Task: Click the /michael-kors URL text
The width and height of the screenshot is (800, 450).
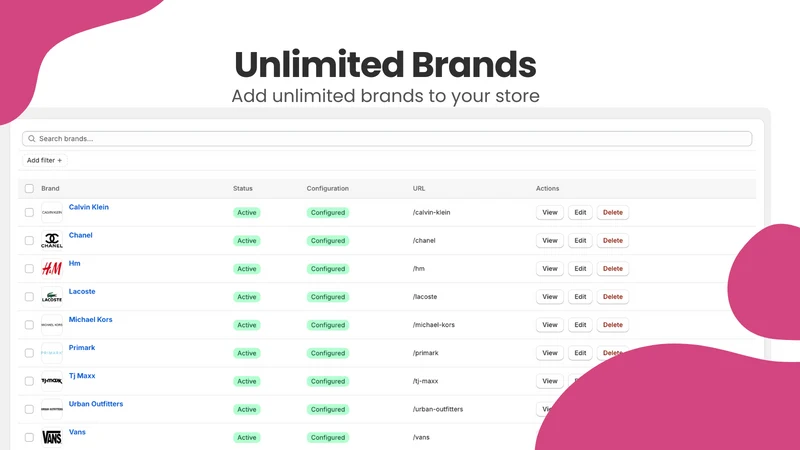Action: (434, 324)
